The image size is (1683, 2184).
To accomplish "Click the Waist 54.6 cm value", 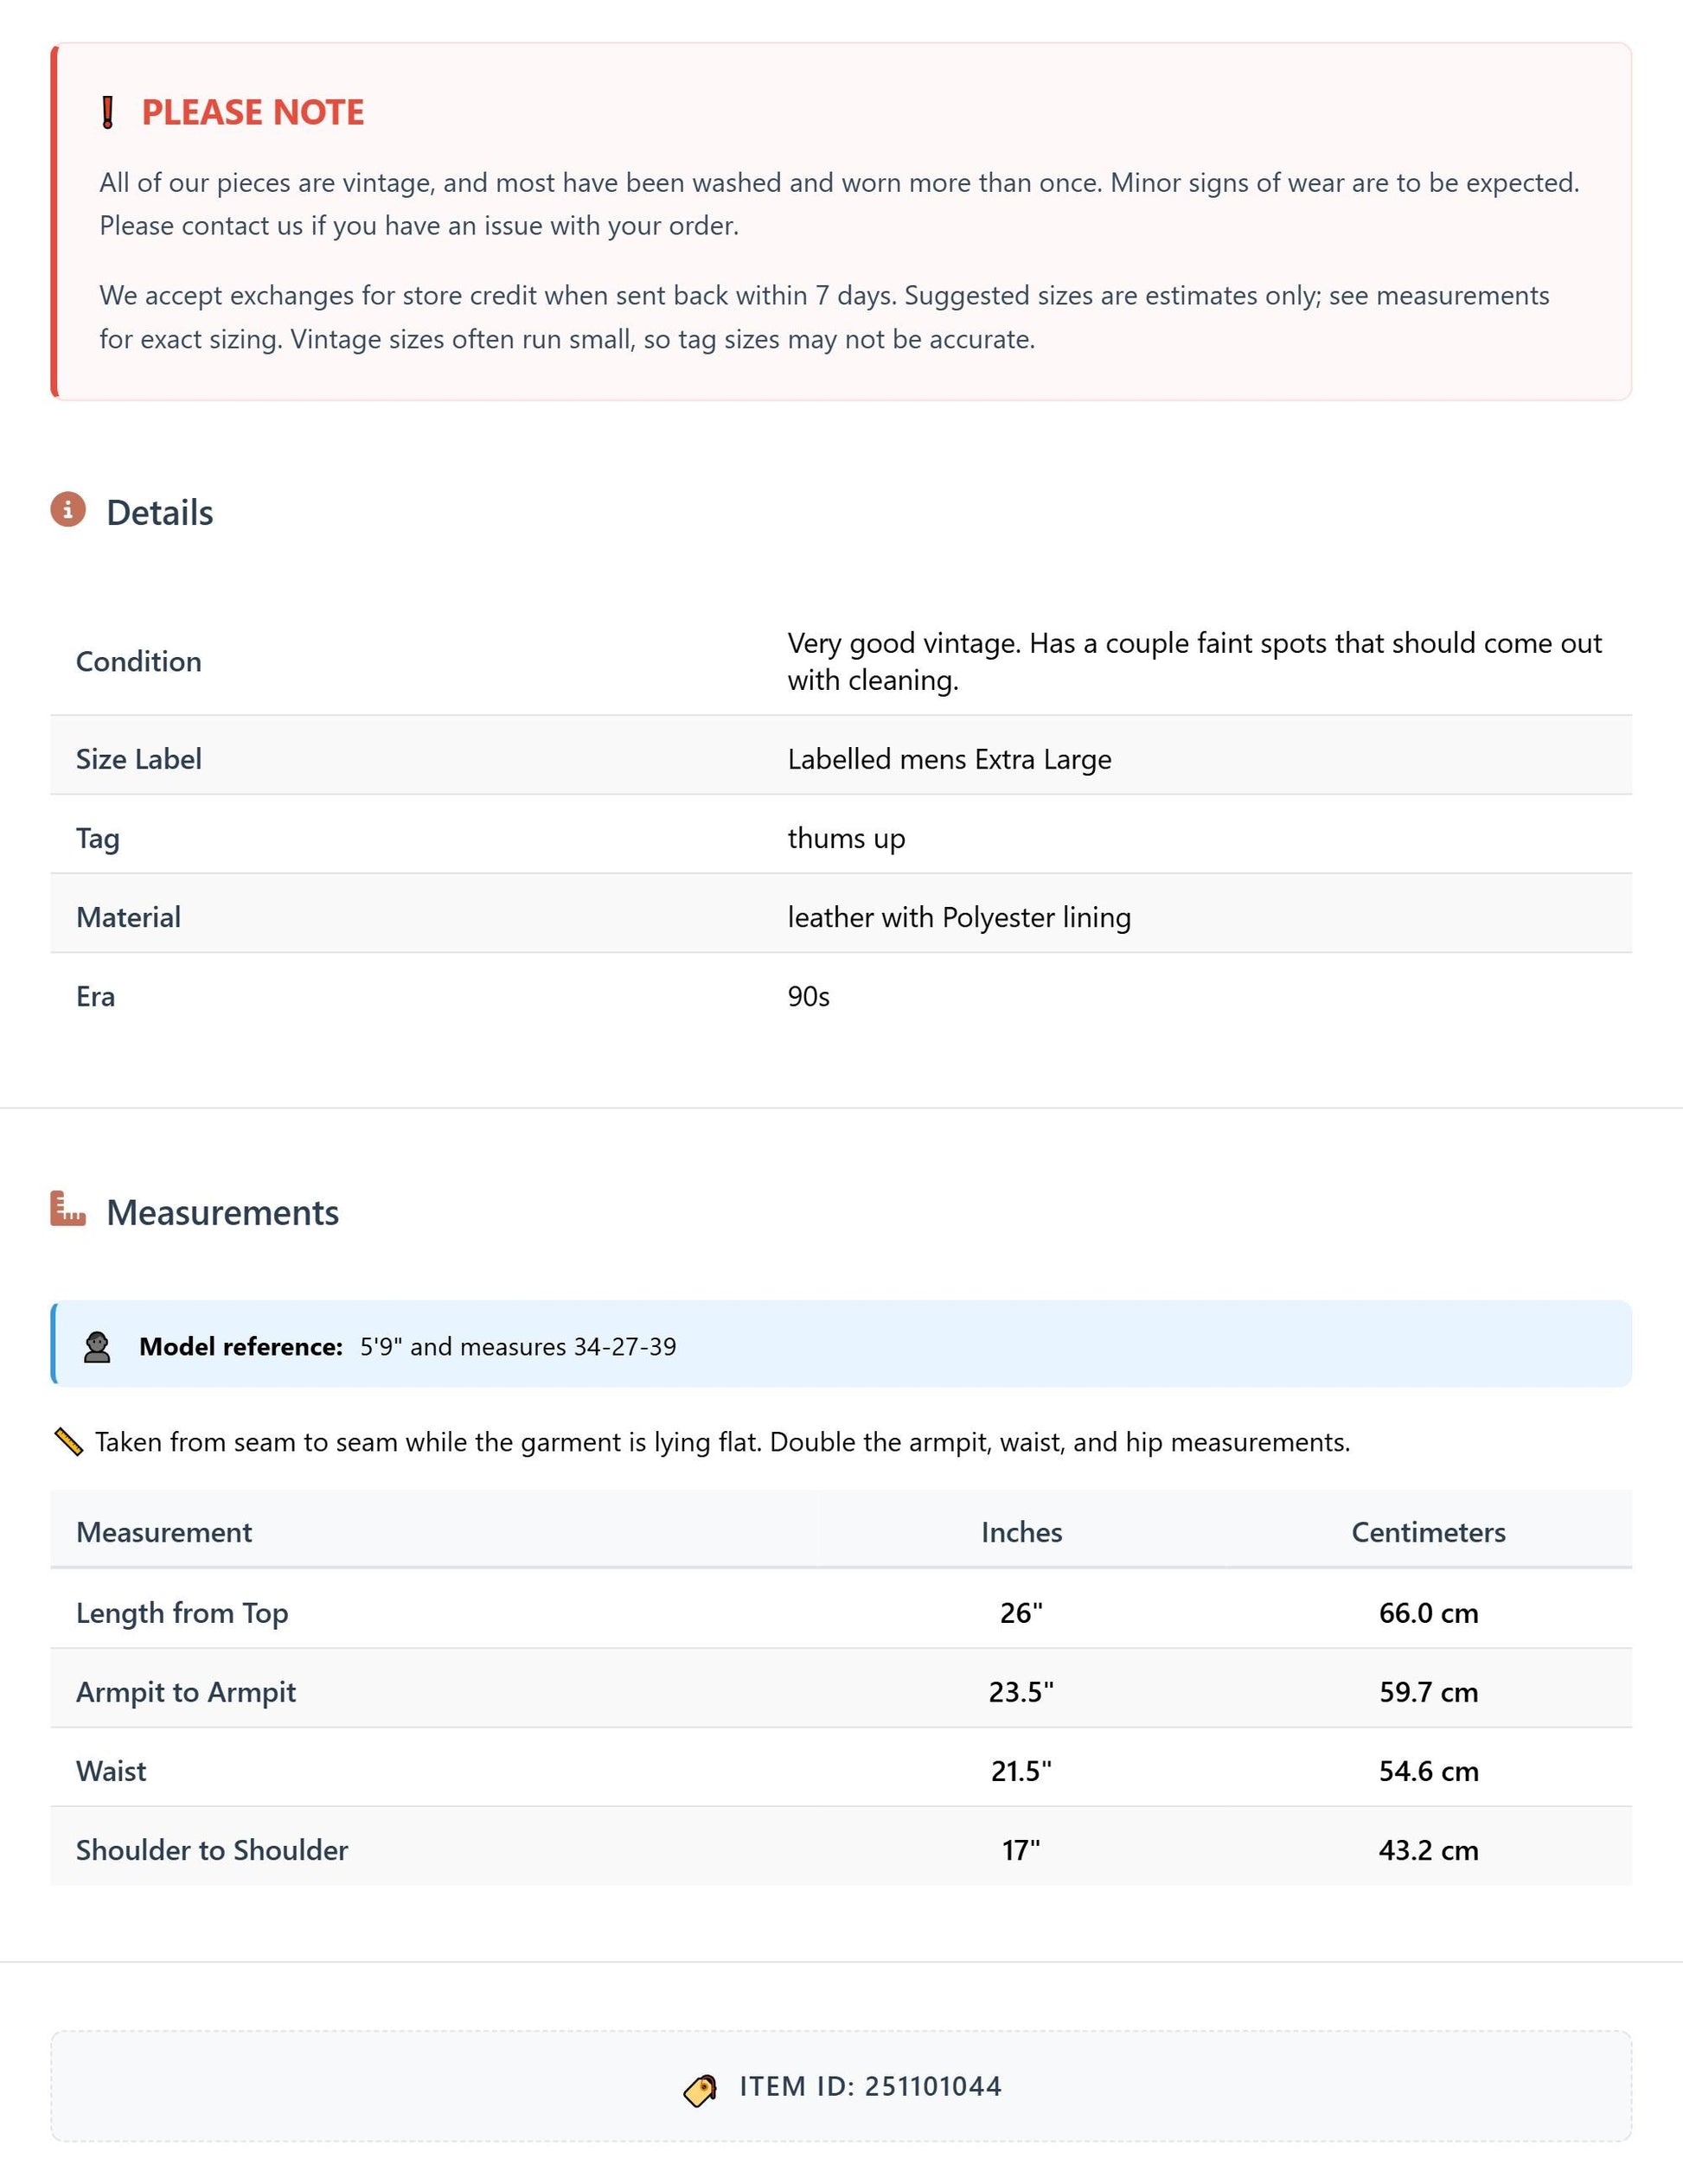I will pos(1428,1770).
